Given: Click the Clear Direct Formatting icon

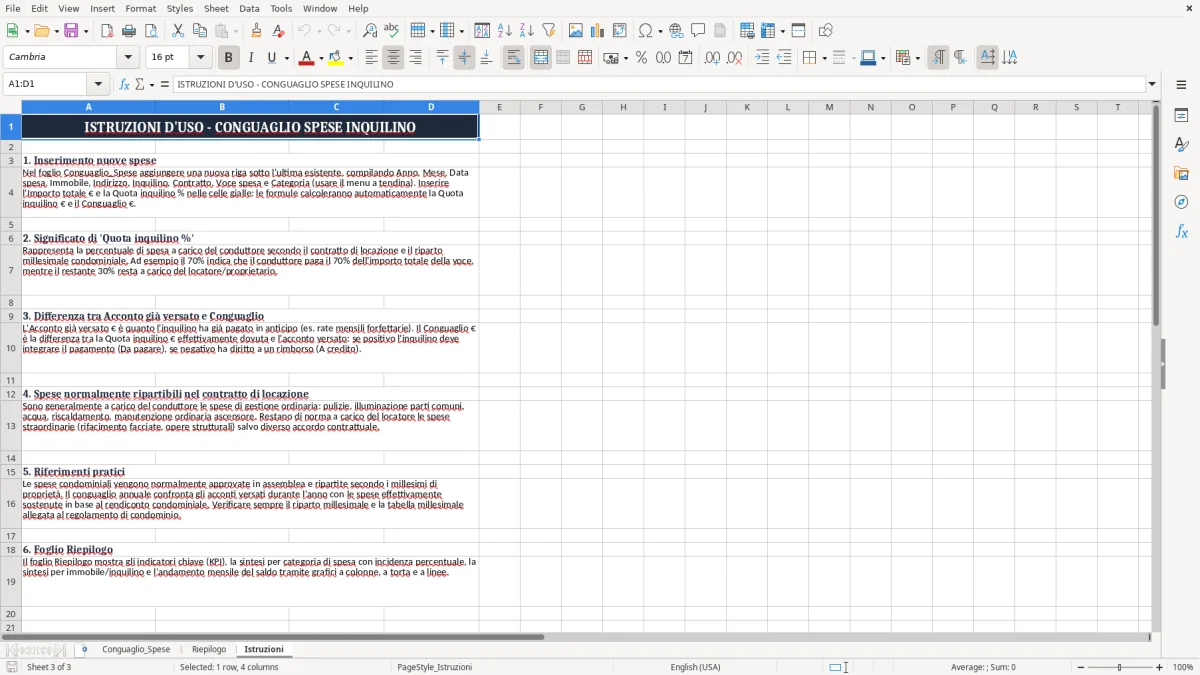Looking at the screenshot, I should click(278, 31).
